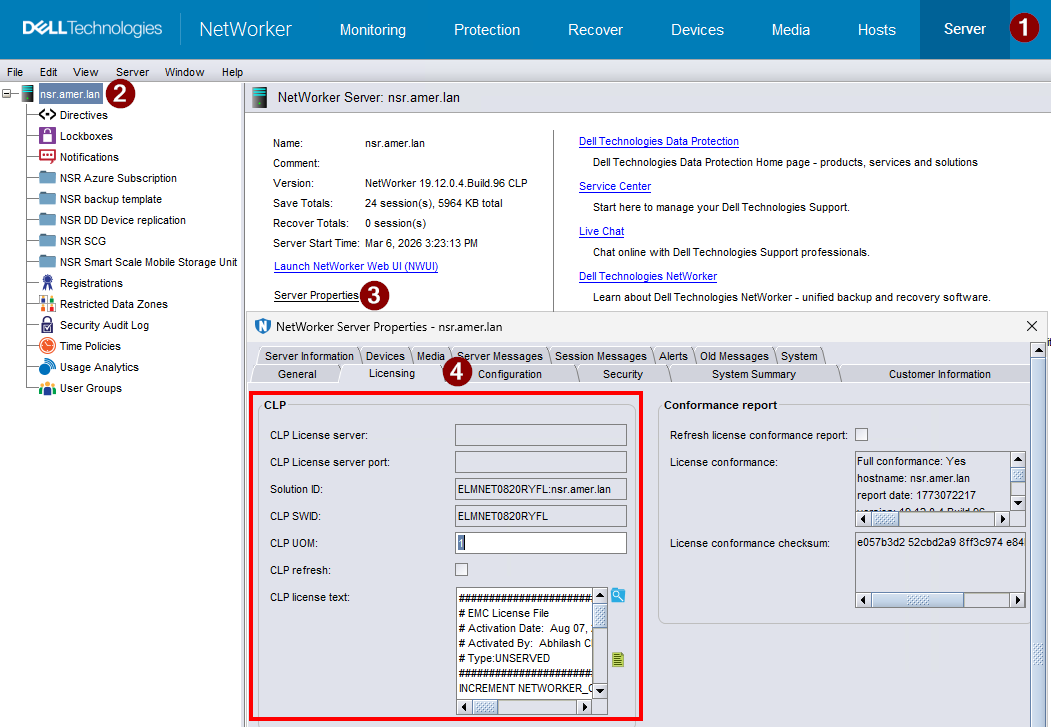Switch to the Session Messages tab

(x=601, y=355)
